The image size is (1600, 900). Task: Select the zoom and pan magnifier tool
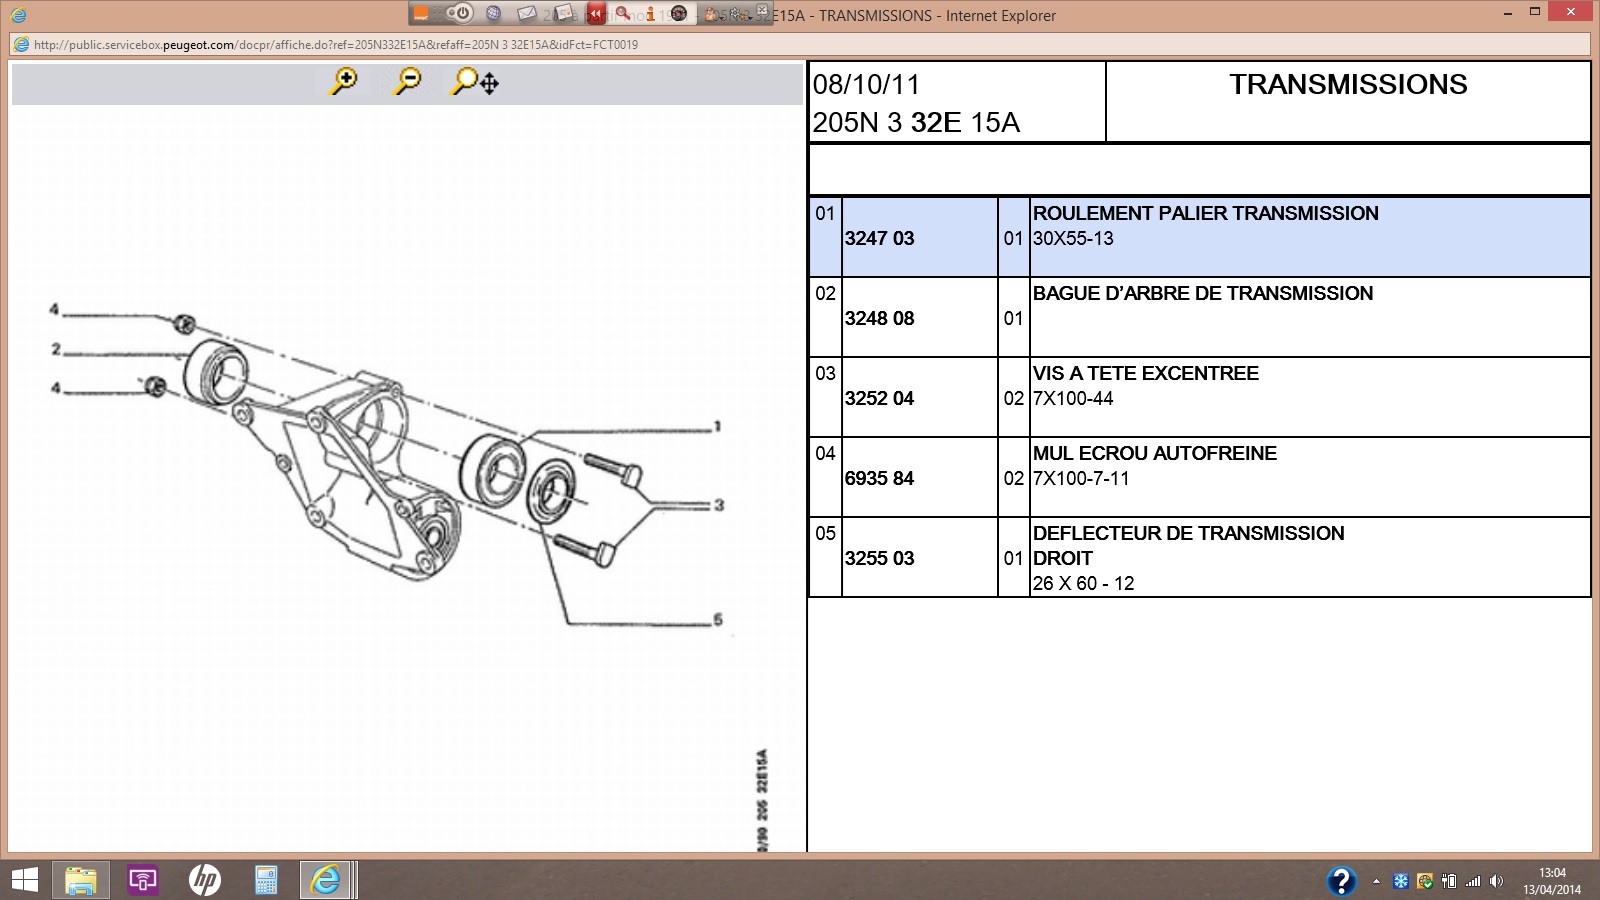(475, 82)
